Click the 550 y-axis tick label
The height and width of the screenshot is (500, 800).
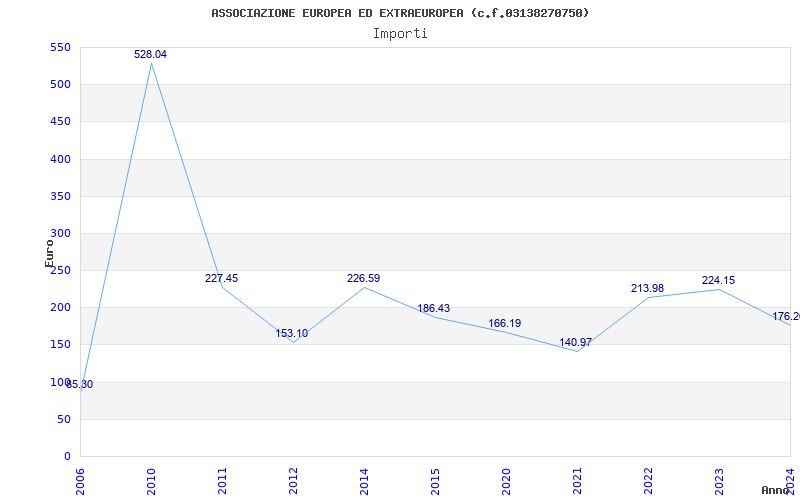pos(60,47)
